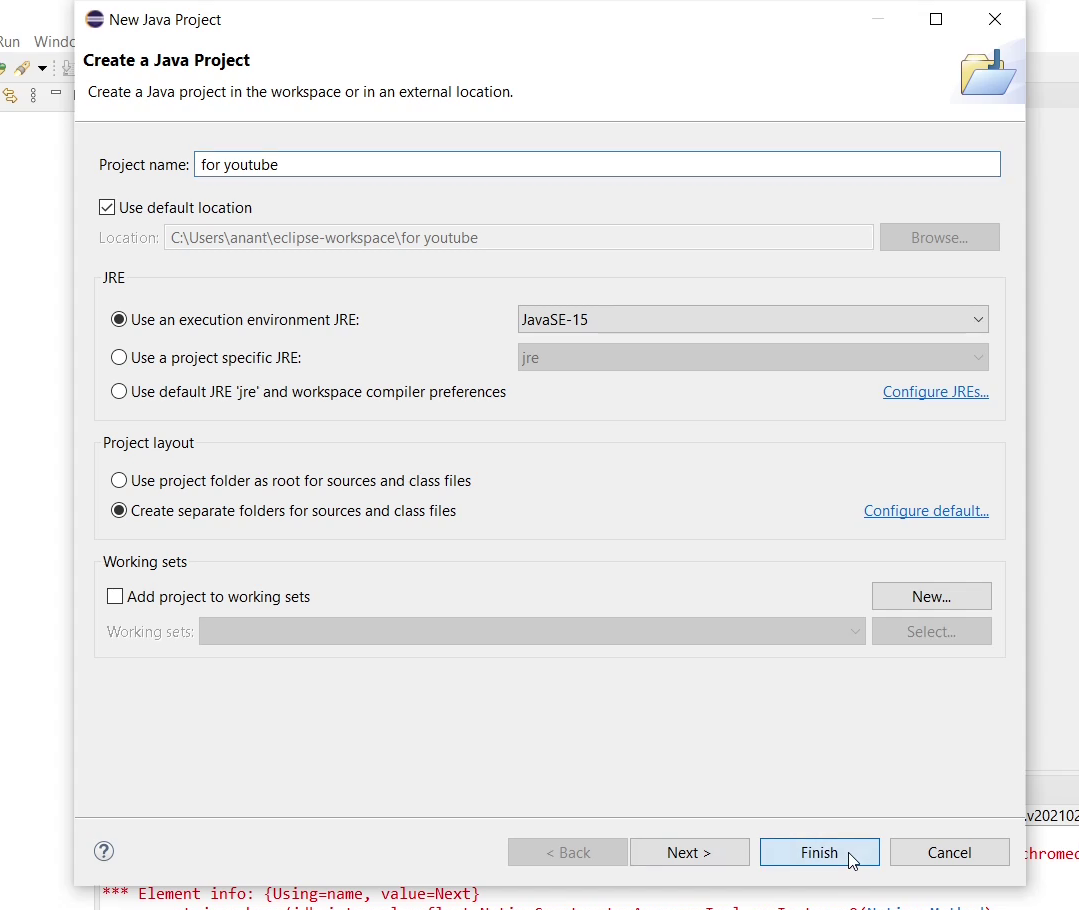Viewport: 1079px width, 910px height.
Task: Click the Eclipse logo in dialog title bar
Action: 95,19
